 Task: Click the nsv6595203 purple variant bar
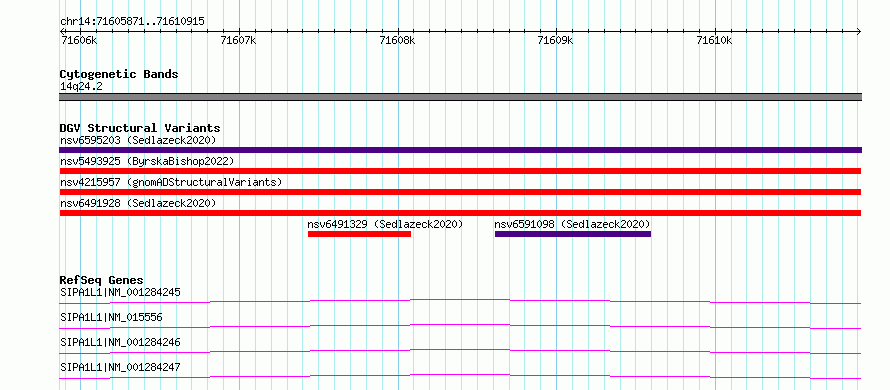point(460,150)
